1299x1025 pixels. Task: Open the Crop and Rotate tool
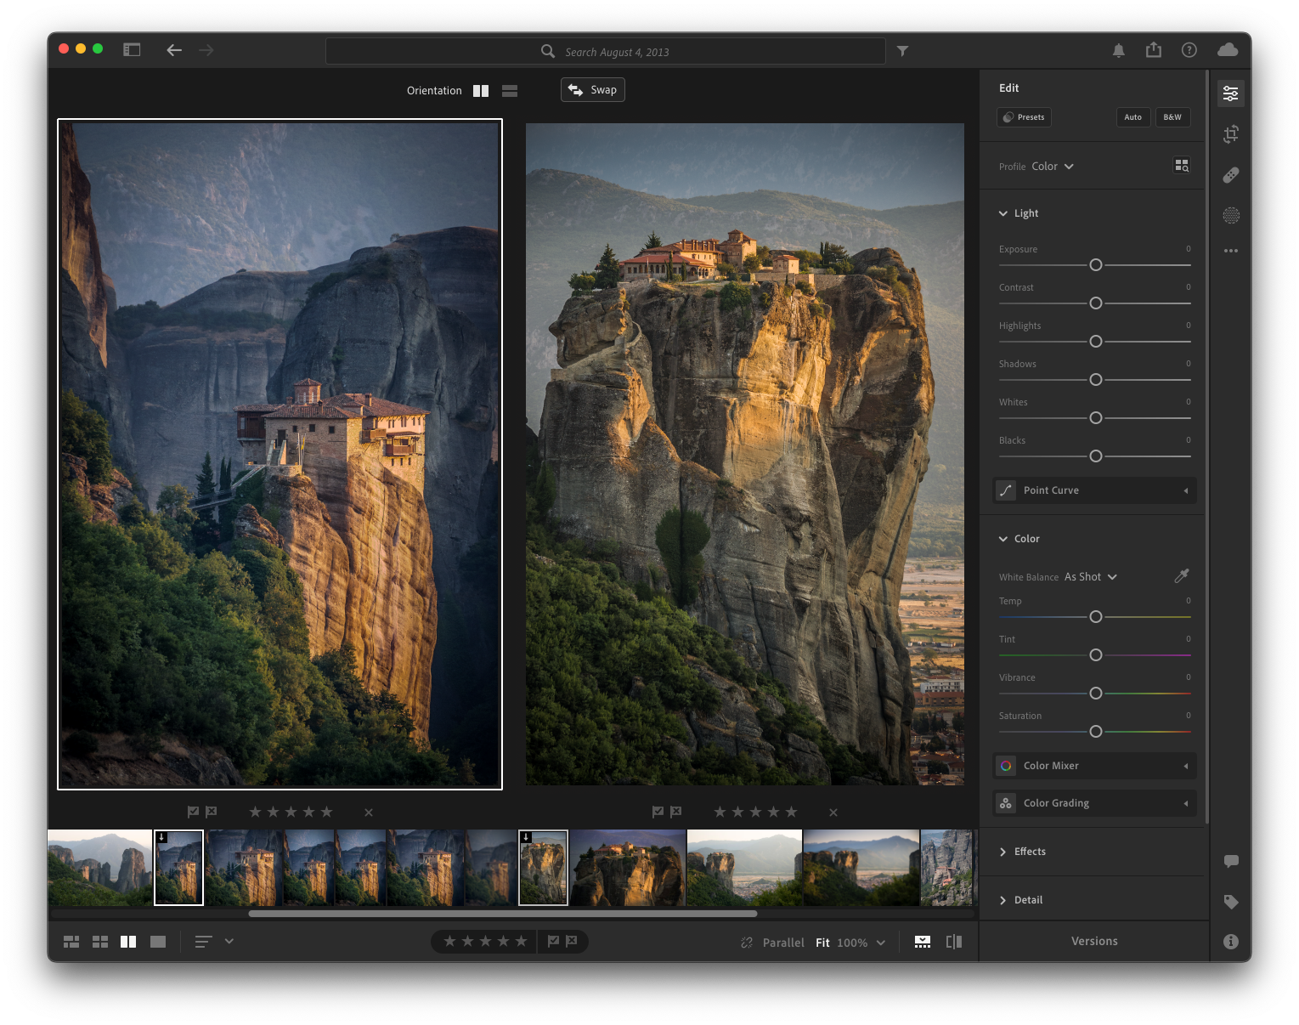(1231, 134)
